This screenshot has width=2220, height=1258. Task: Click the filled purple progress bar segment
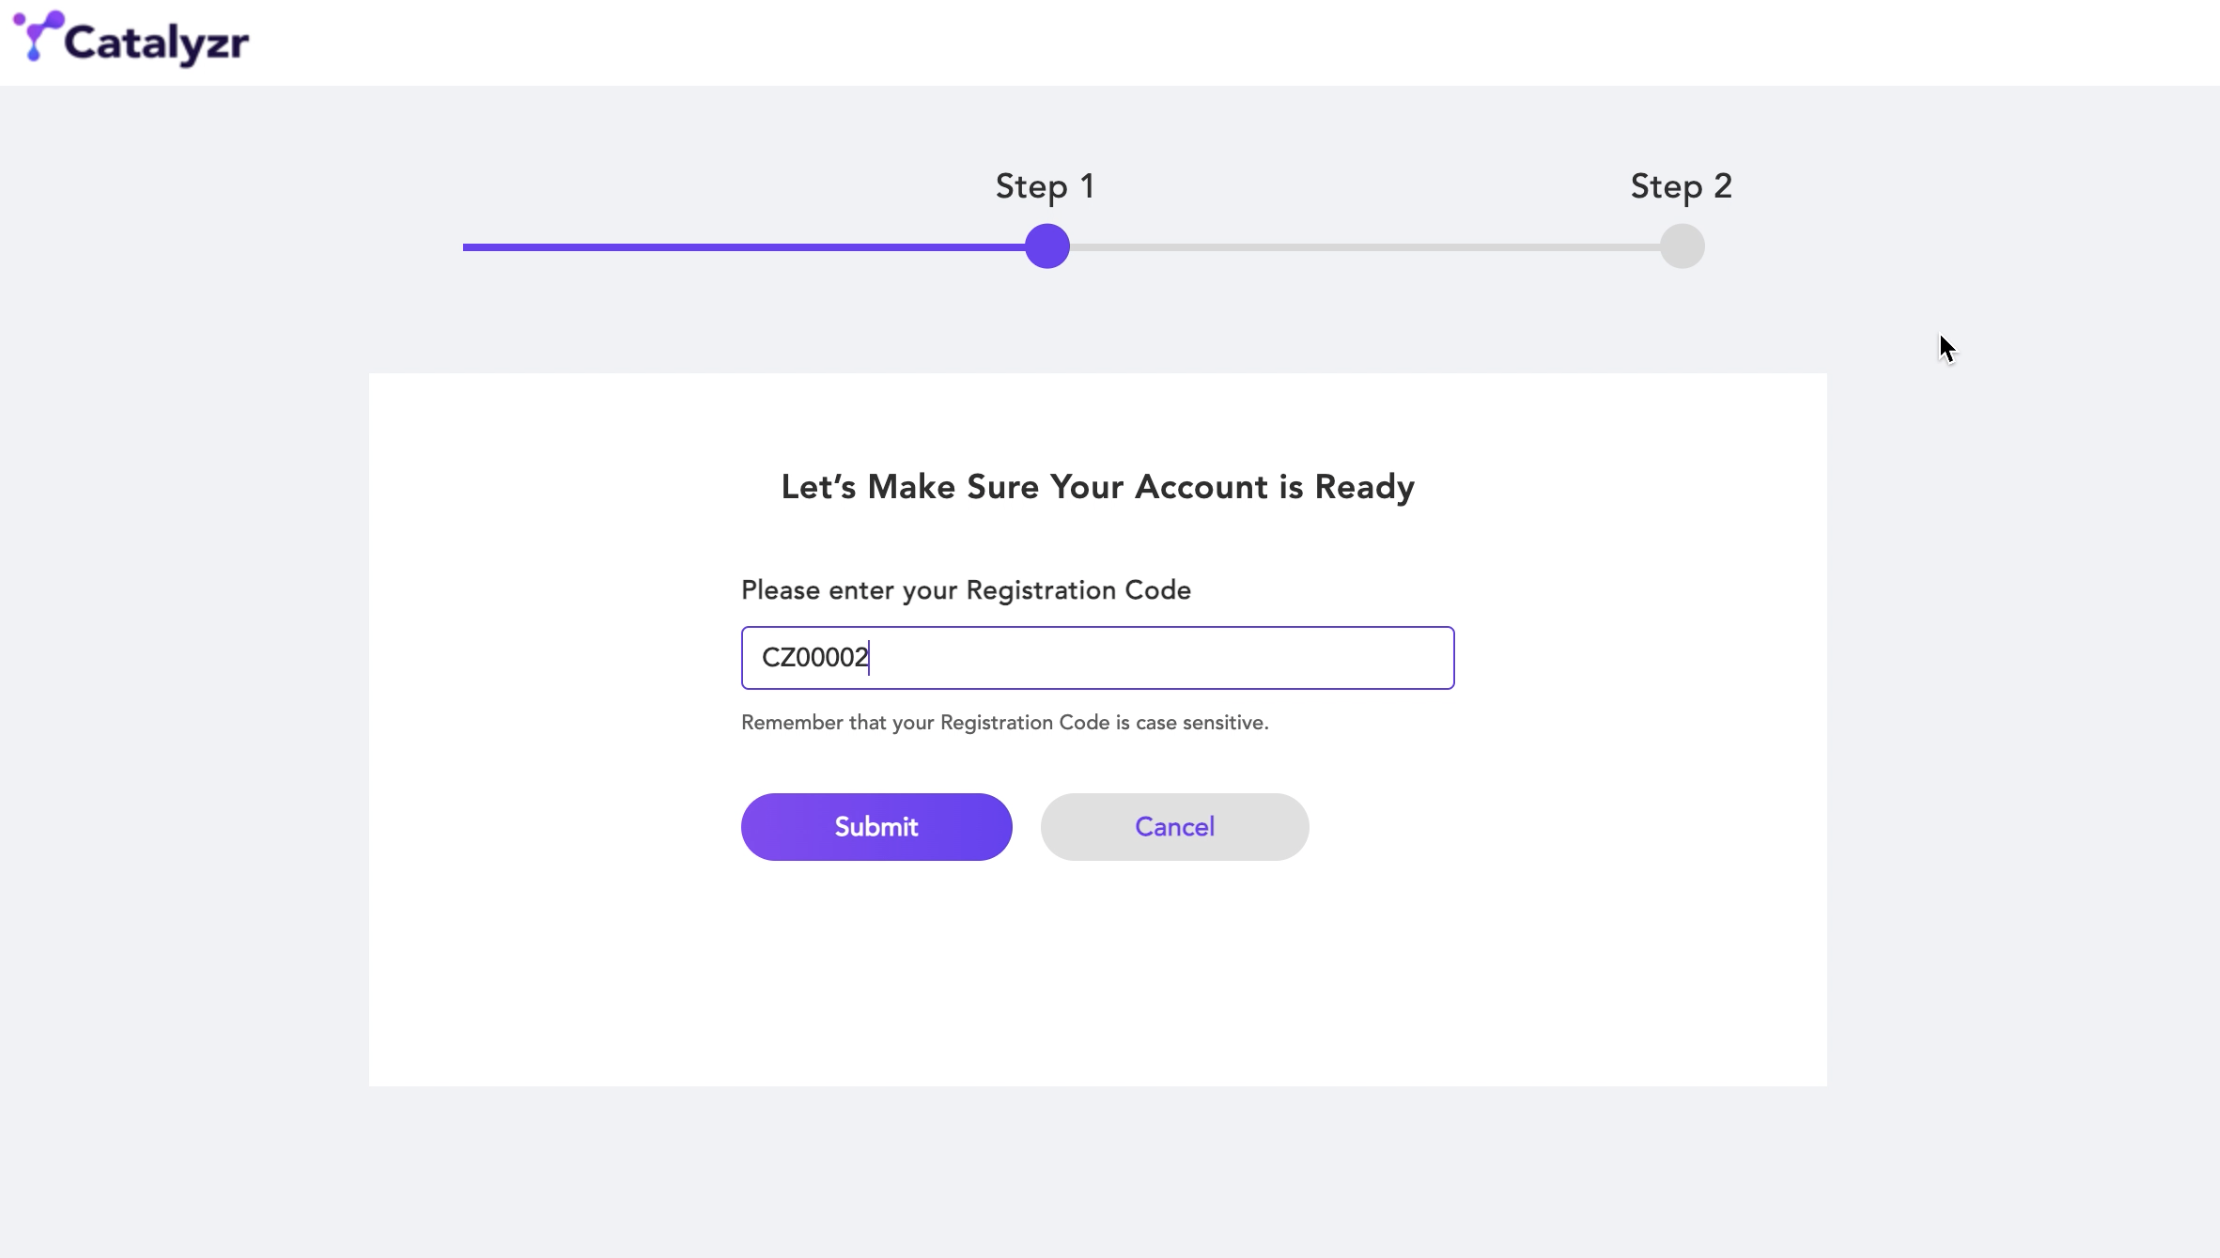pos(744,247)
